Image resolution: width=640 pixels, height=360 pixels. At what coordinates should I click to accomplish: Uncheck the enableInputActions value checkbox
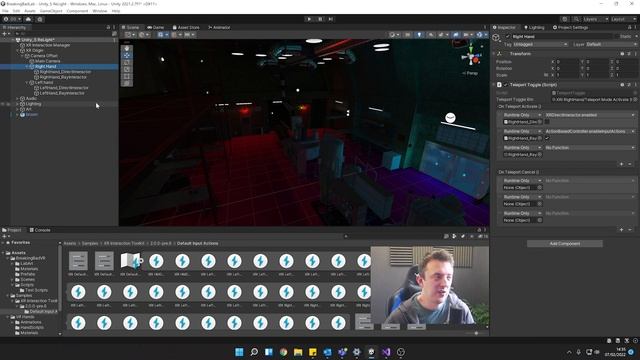pyautogui.click(x=547, y=138)
